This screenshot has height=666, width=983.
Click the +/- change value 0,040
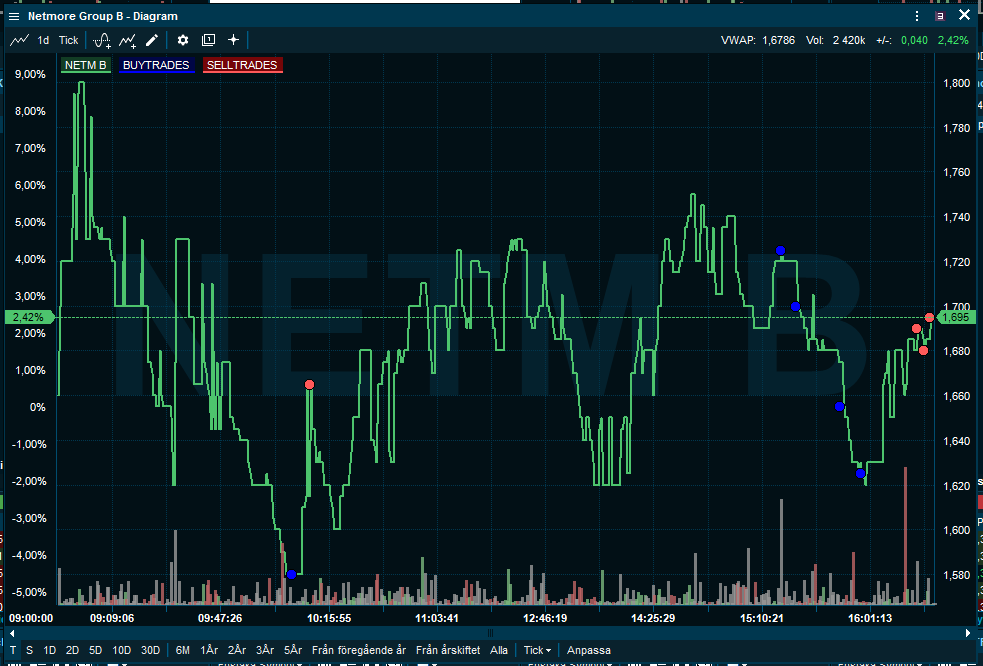pyautogui.click(x=914, y=40)
